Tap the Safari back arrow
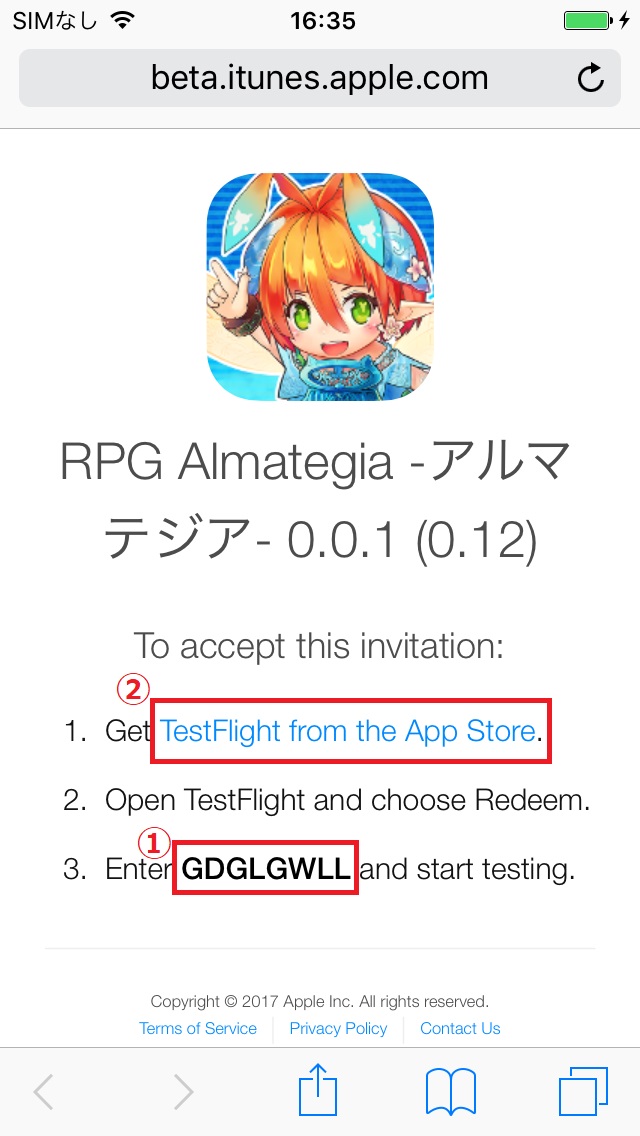 click(43, 1092)
